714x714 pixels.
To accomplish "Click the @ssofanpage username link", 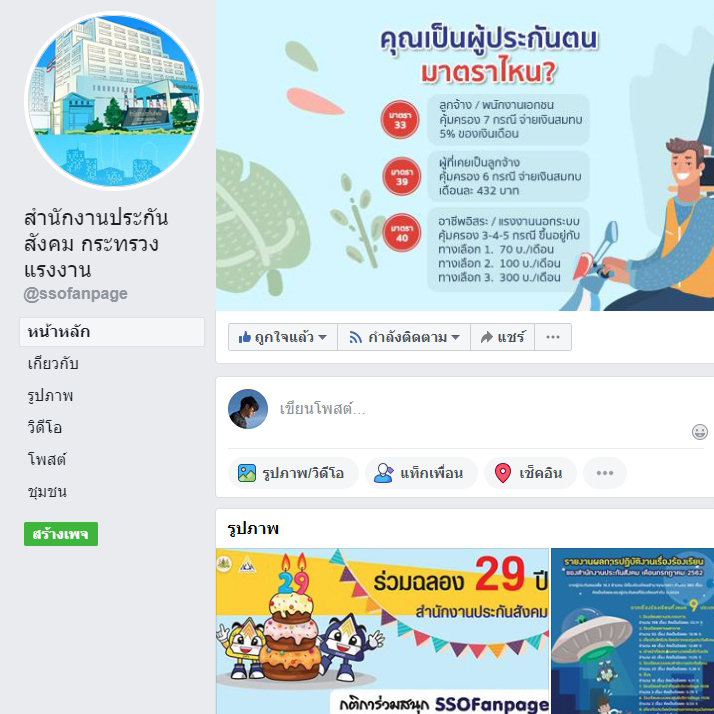I will [x=76, y=294].
